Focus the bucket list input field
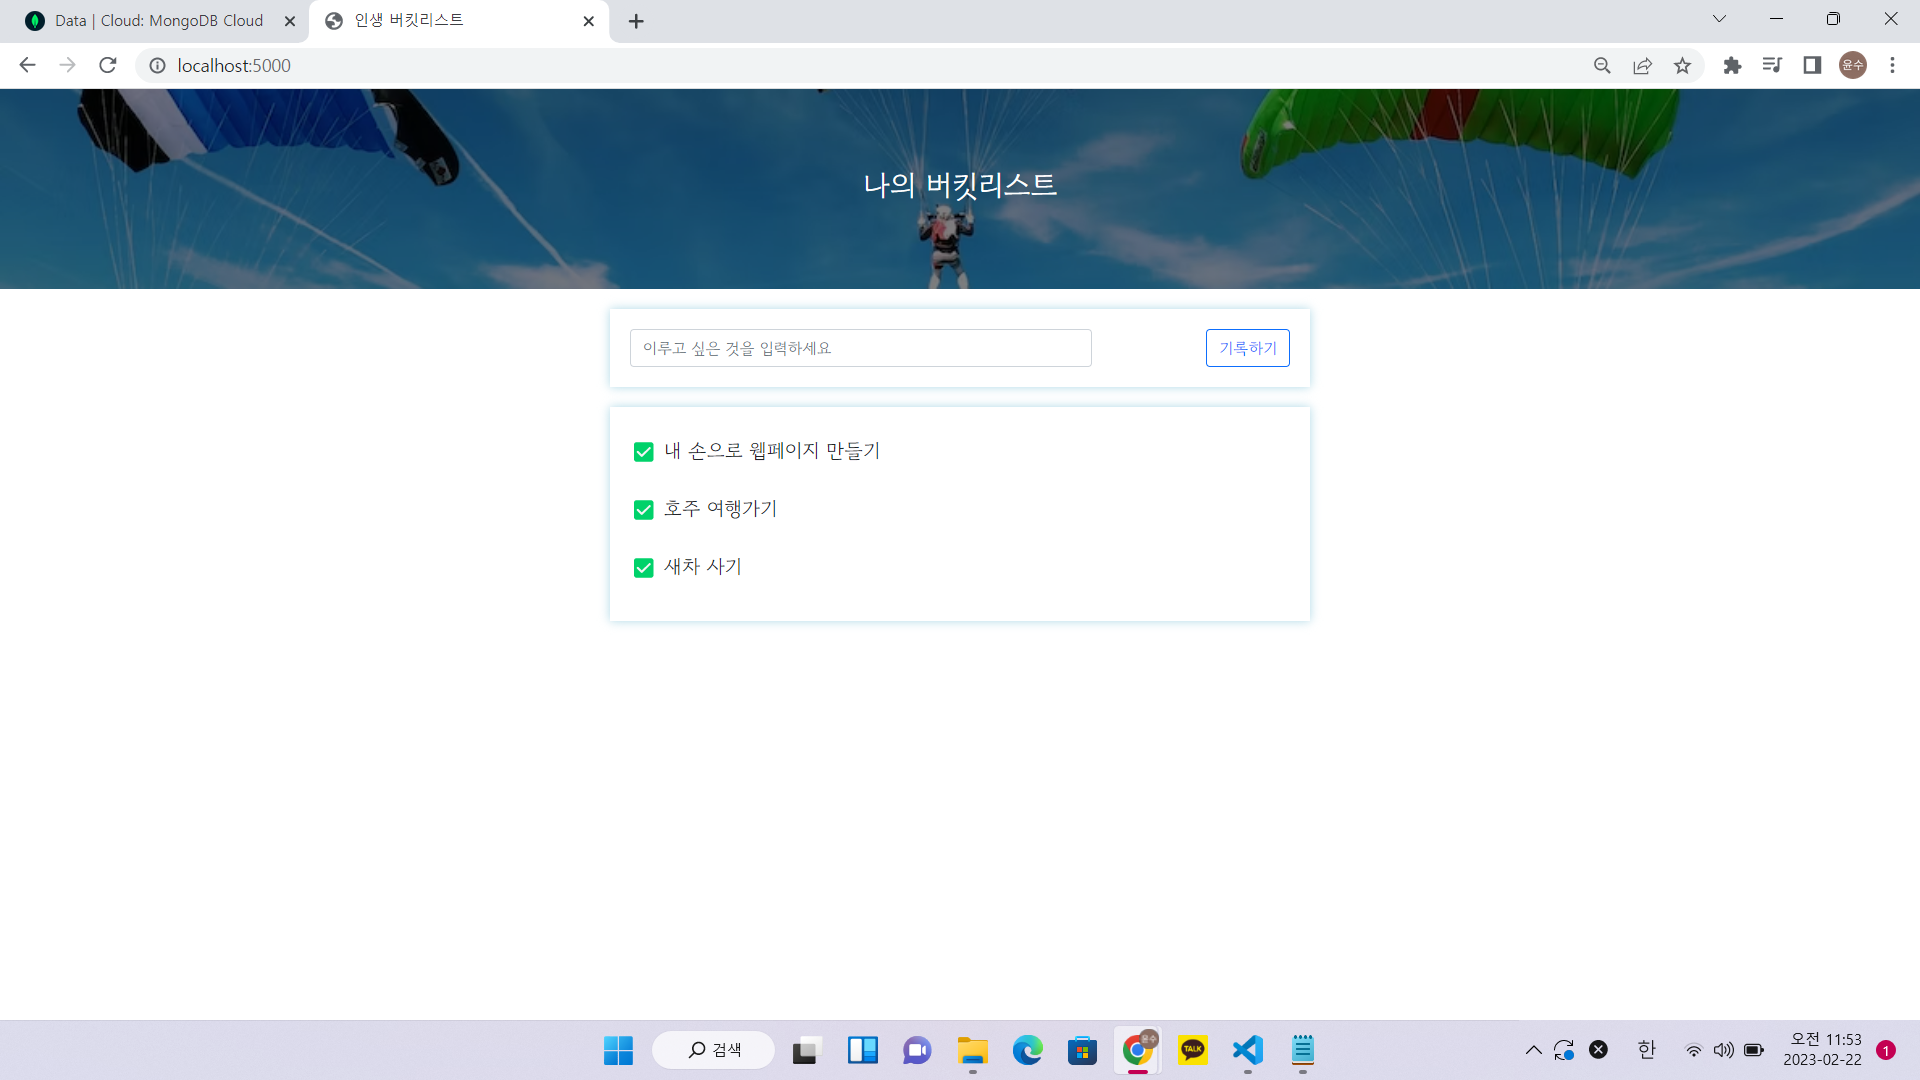This screenshot has height=1080, width=1920. (860, 348)
